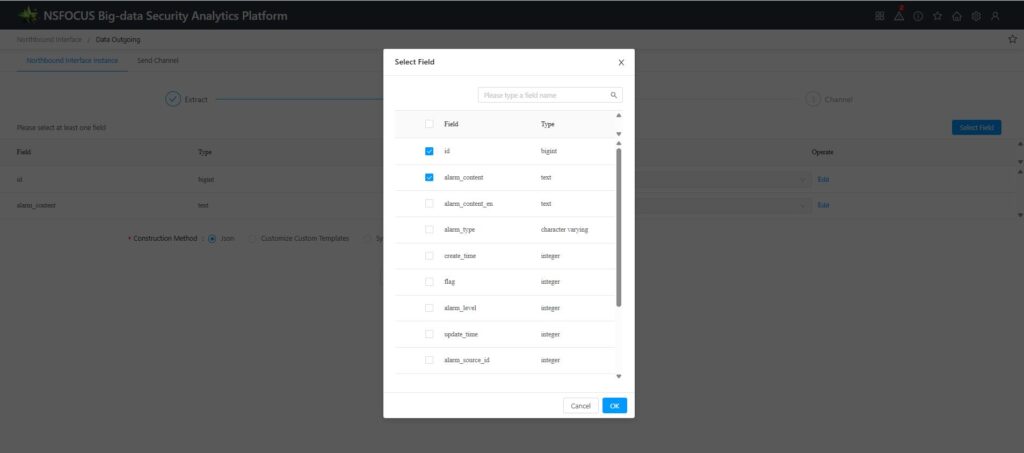This screenshot has width=1024, height=453.
Task: Click the scroll down arrow in field list
Action: tap(618, 376)
